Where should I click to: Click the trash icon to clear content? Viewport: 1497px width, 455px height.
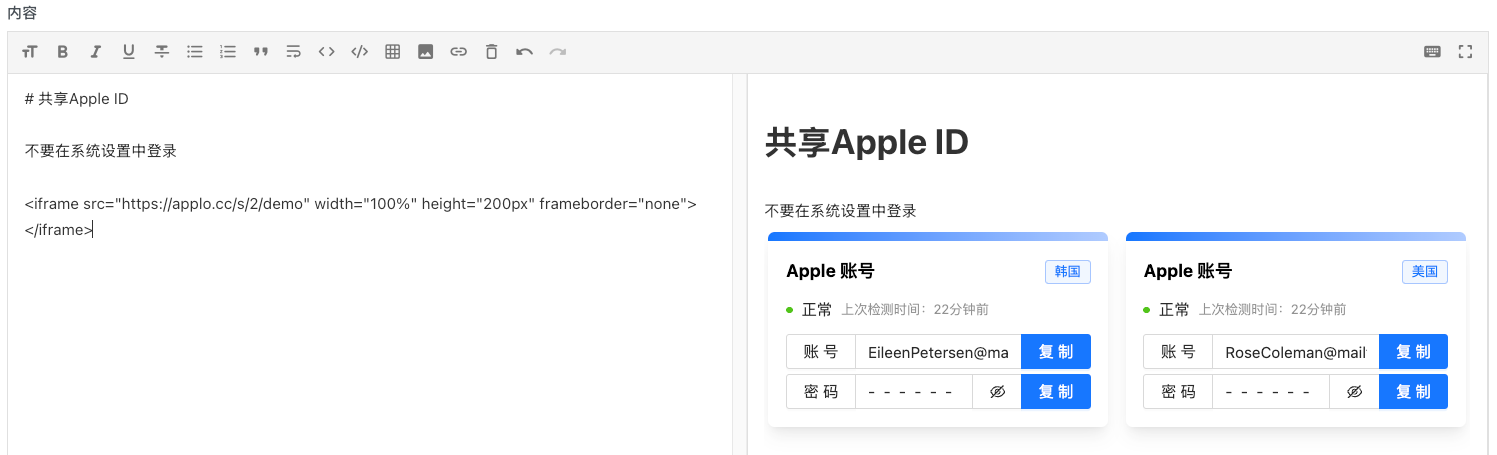491,52
